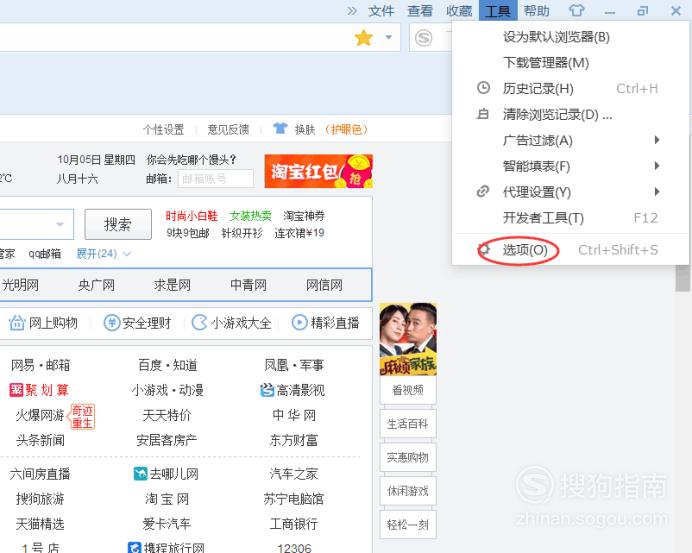Click the skin shirt icon in title bar
Image resolution: width=692 pixels, height=553 pixels.
pyautogui.click(x=576, y=10)
